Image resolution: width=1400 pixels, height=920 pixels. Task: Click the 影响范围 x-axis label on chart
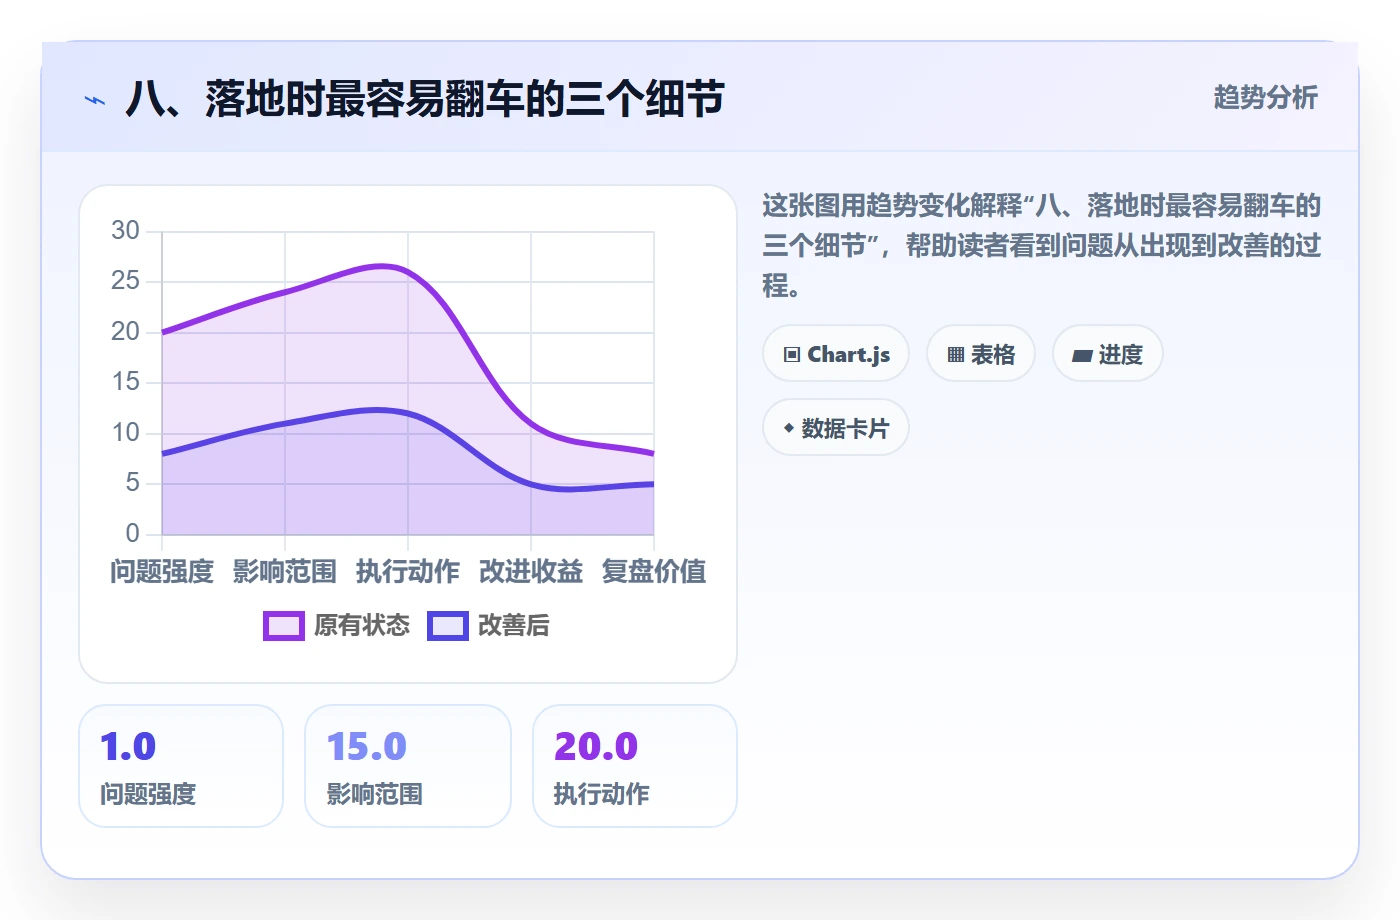tap(285, 572)
